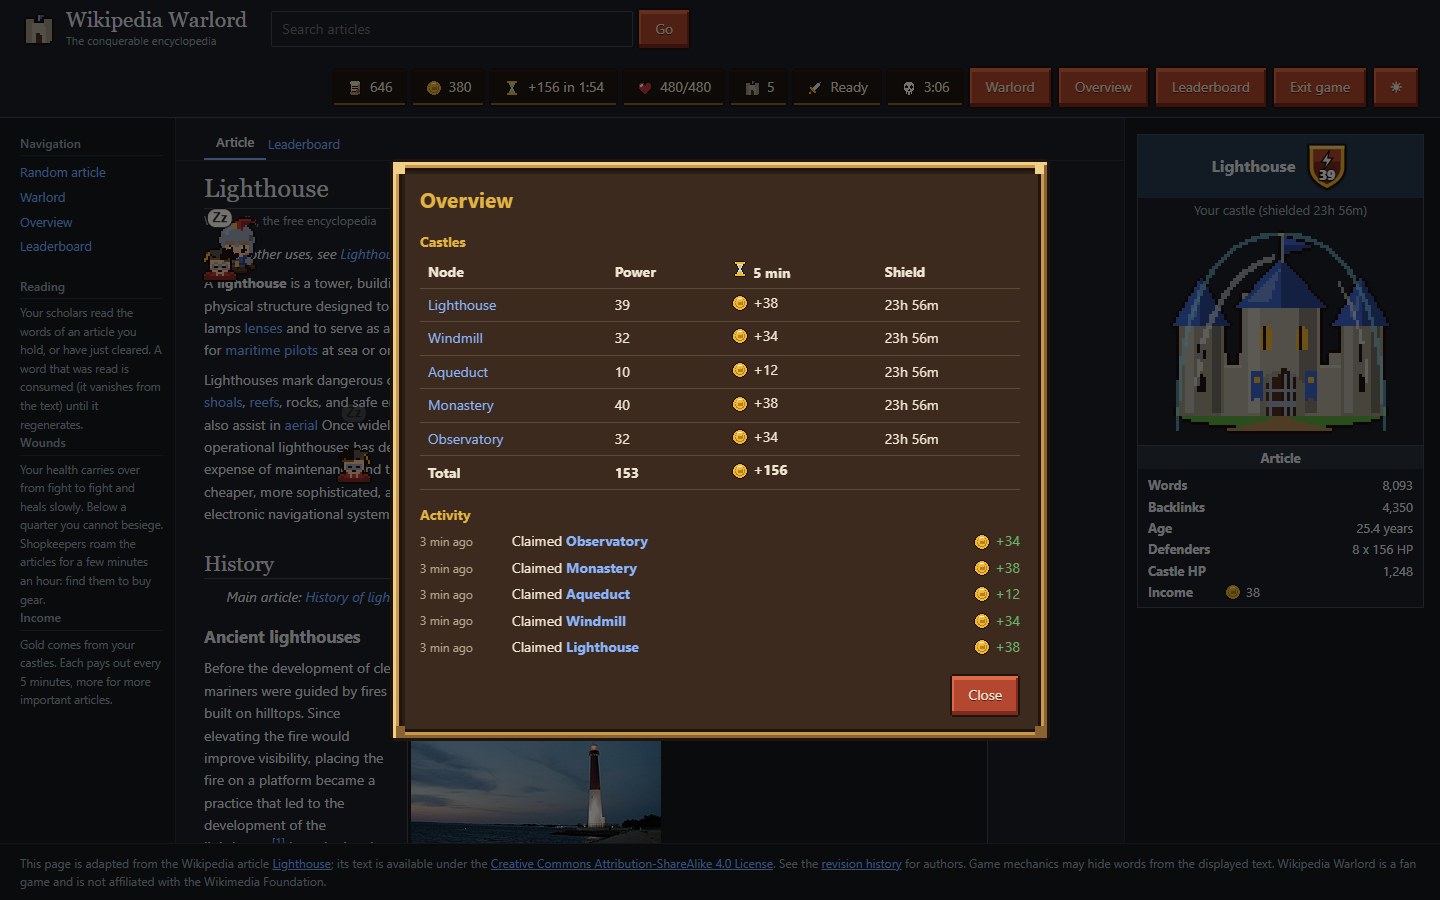Open Windmill link in the Activity list
Image resolution: width=1440 pixels, height=900 pixels.
(596, 621)
